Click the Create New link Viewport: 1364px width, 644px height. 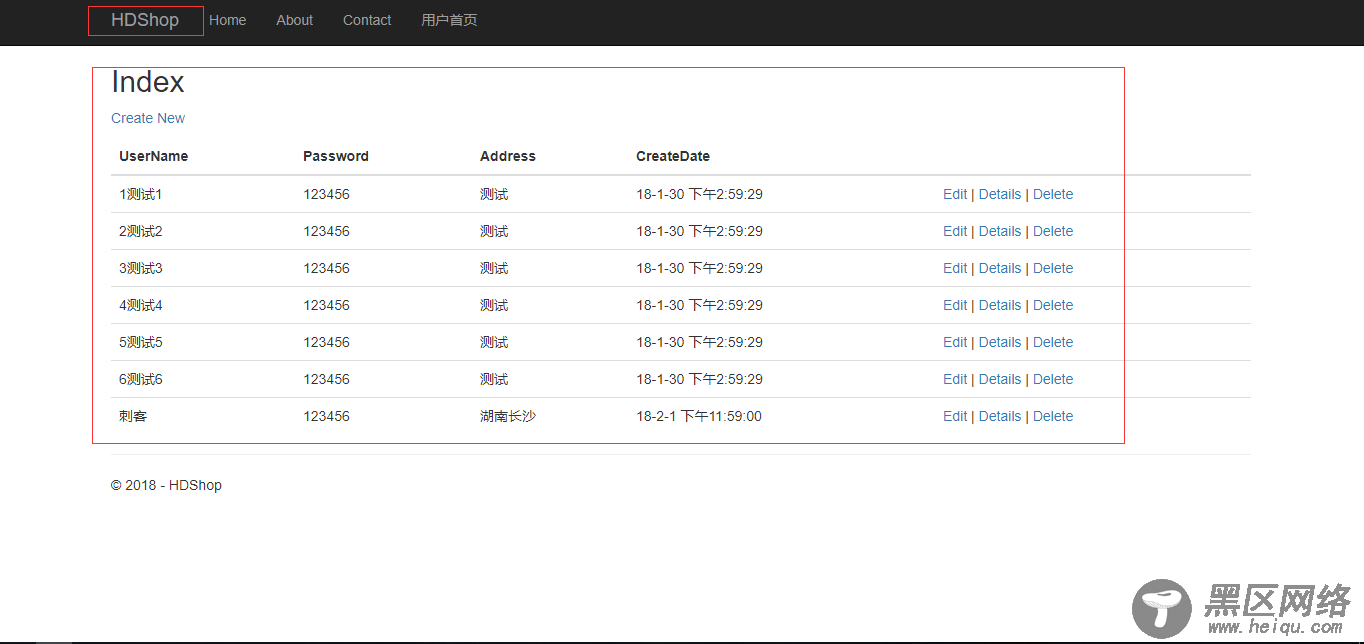(148, 118)
